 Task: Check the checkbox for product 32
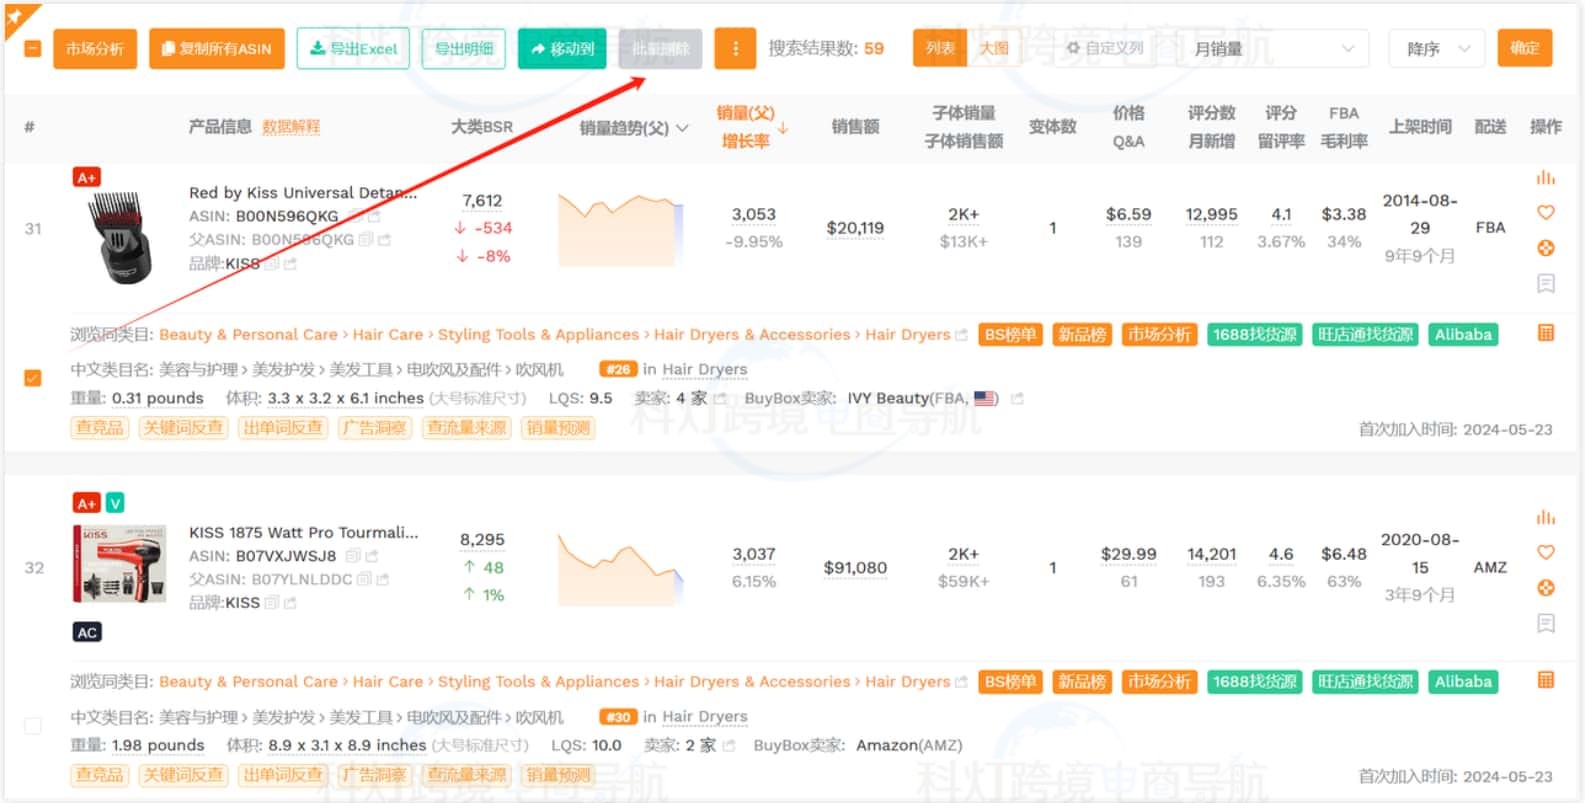pos(33,726)
